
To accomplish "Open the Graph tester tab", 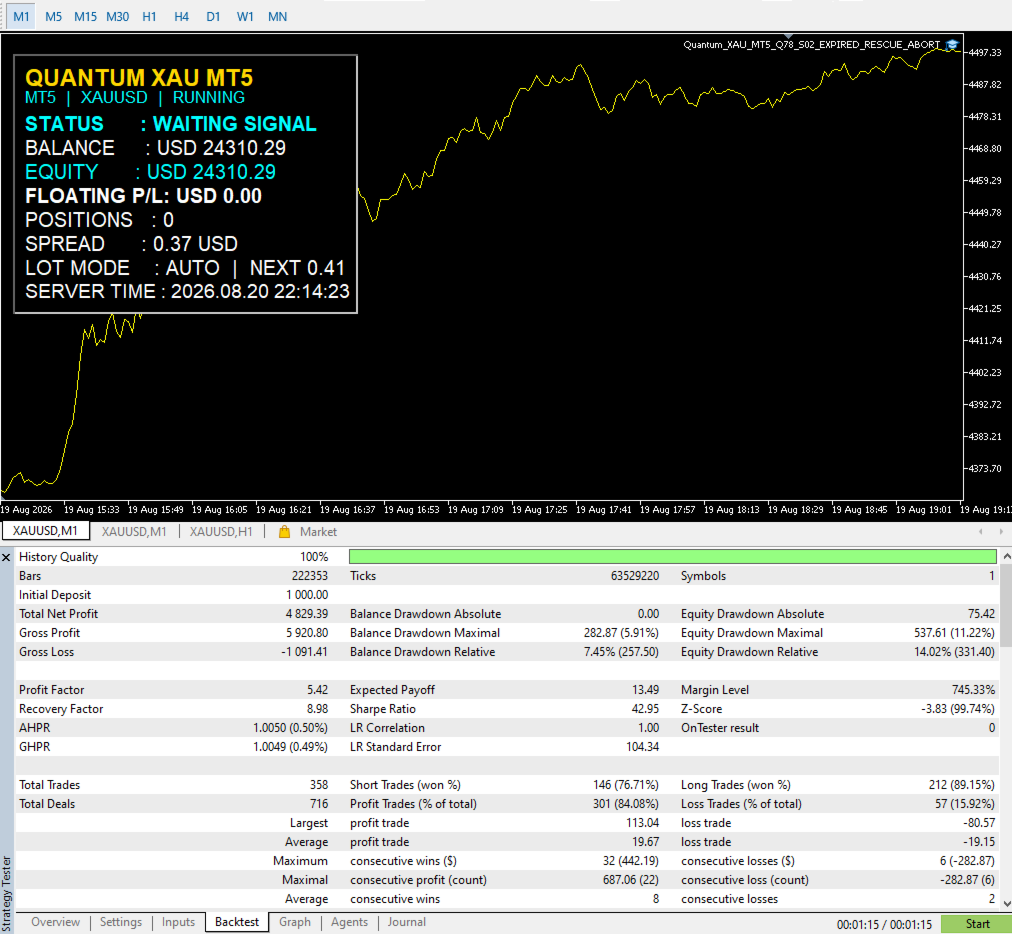I will [295, 922].
